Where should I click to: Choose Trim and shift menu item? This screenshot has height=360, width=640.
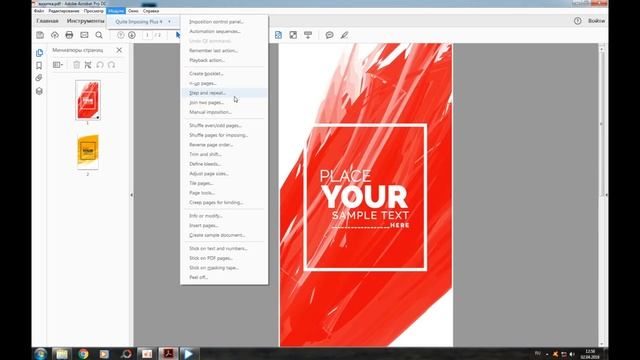tap(224, 154)
